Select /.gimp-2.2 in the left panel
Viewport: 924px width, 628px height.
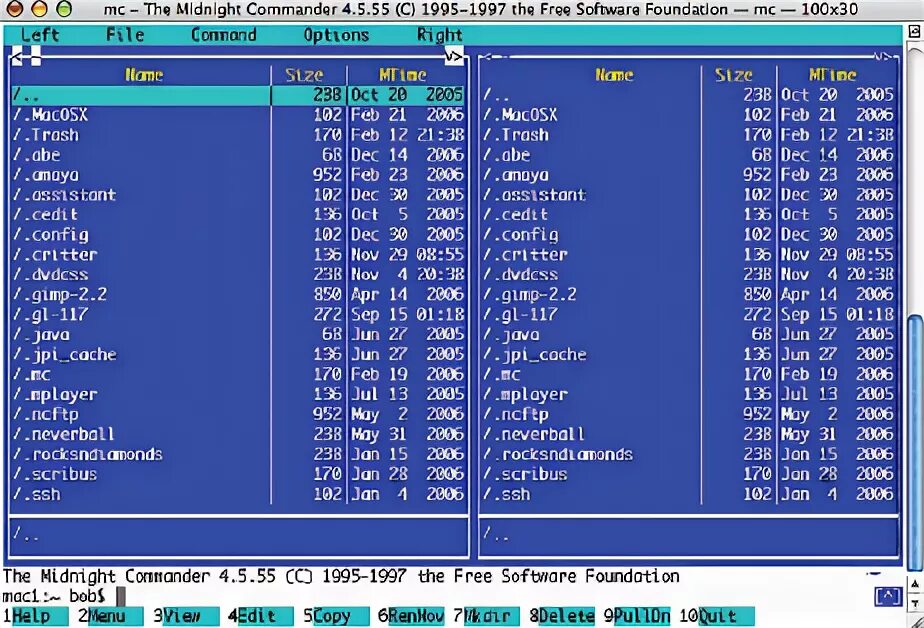point(238,294)
